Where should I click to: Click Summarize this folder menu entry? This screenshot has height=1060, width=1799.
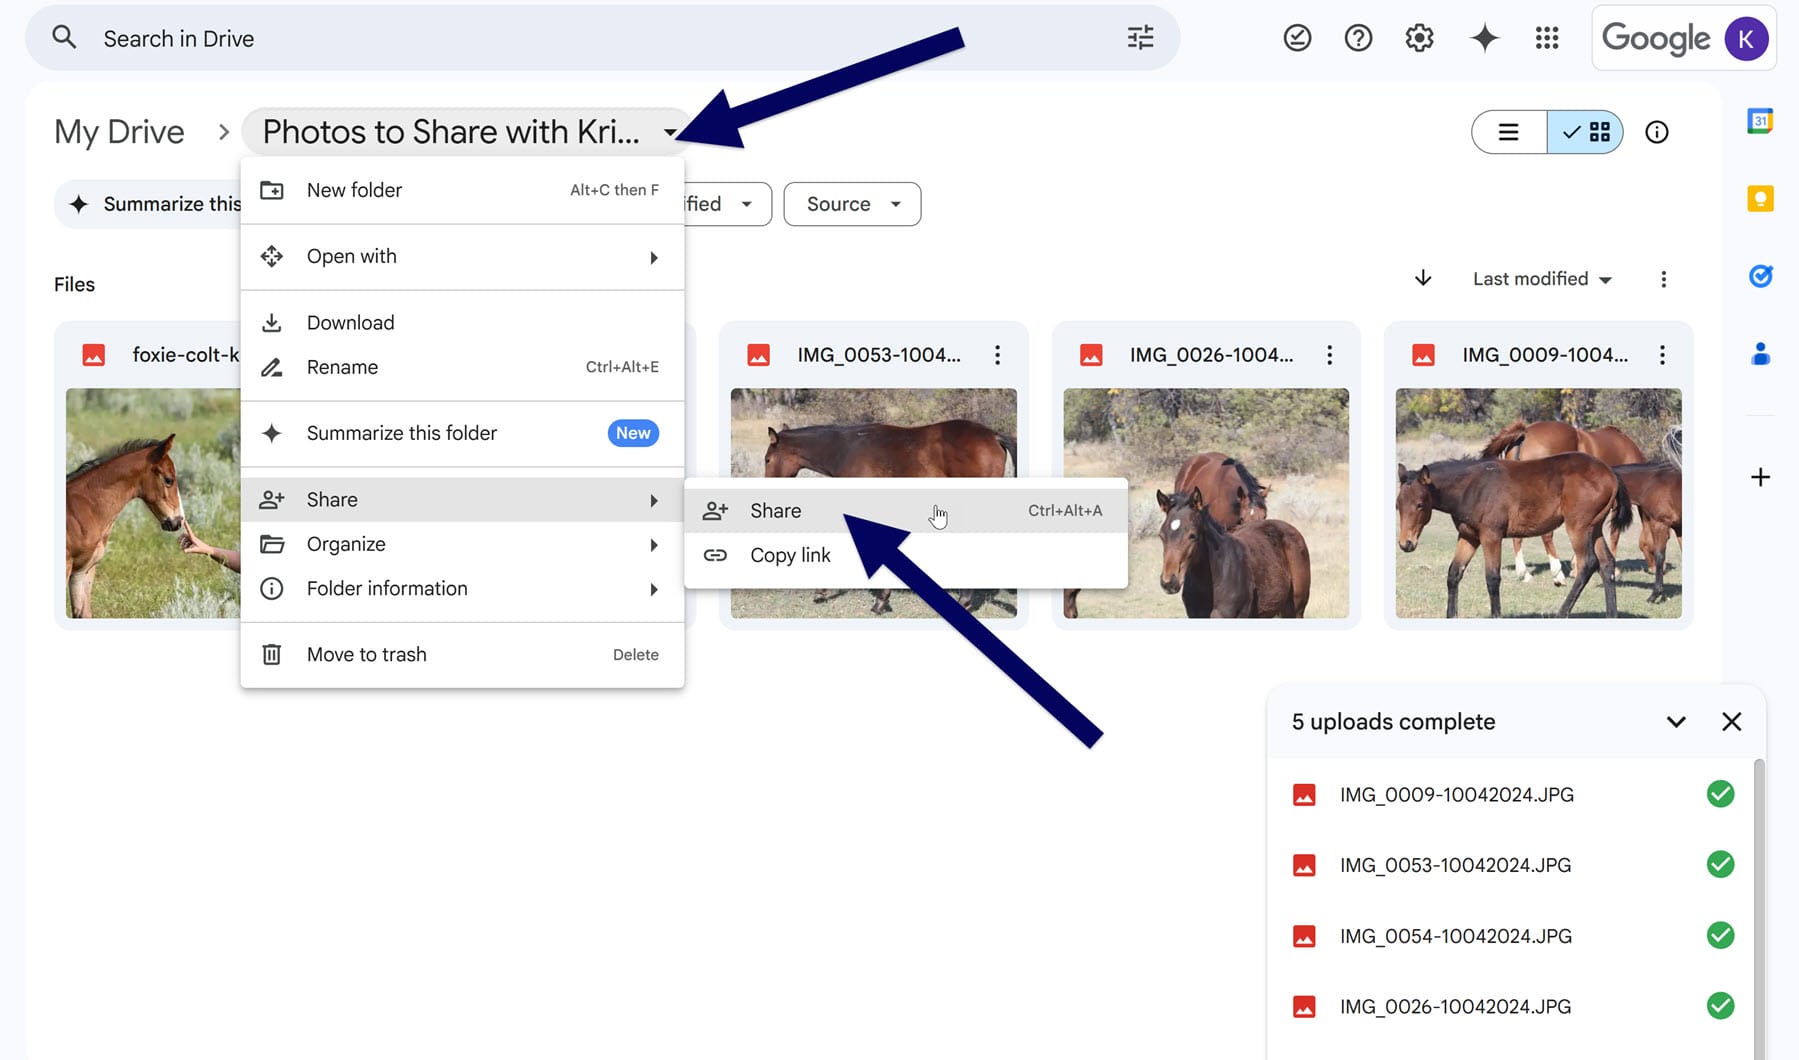(x=401, y=433)
